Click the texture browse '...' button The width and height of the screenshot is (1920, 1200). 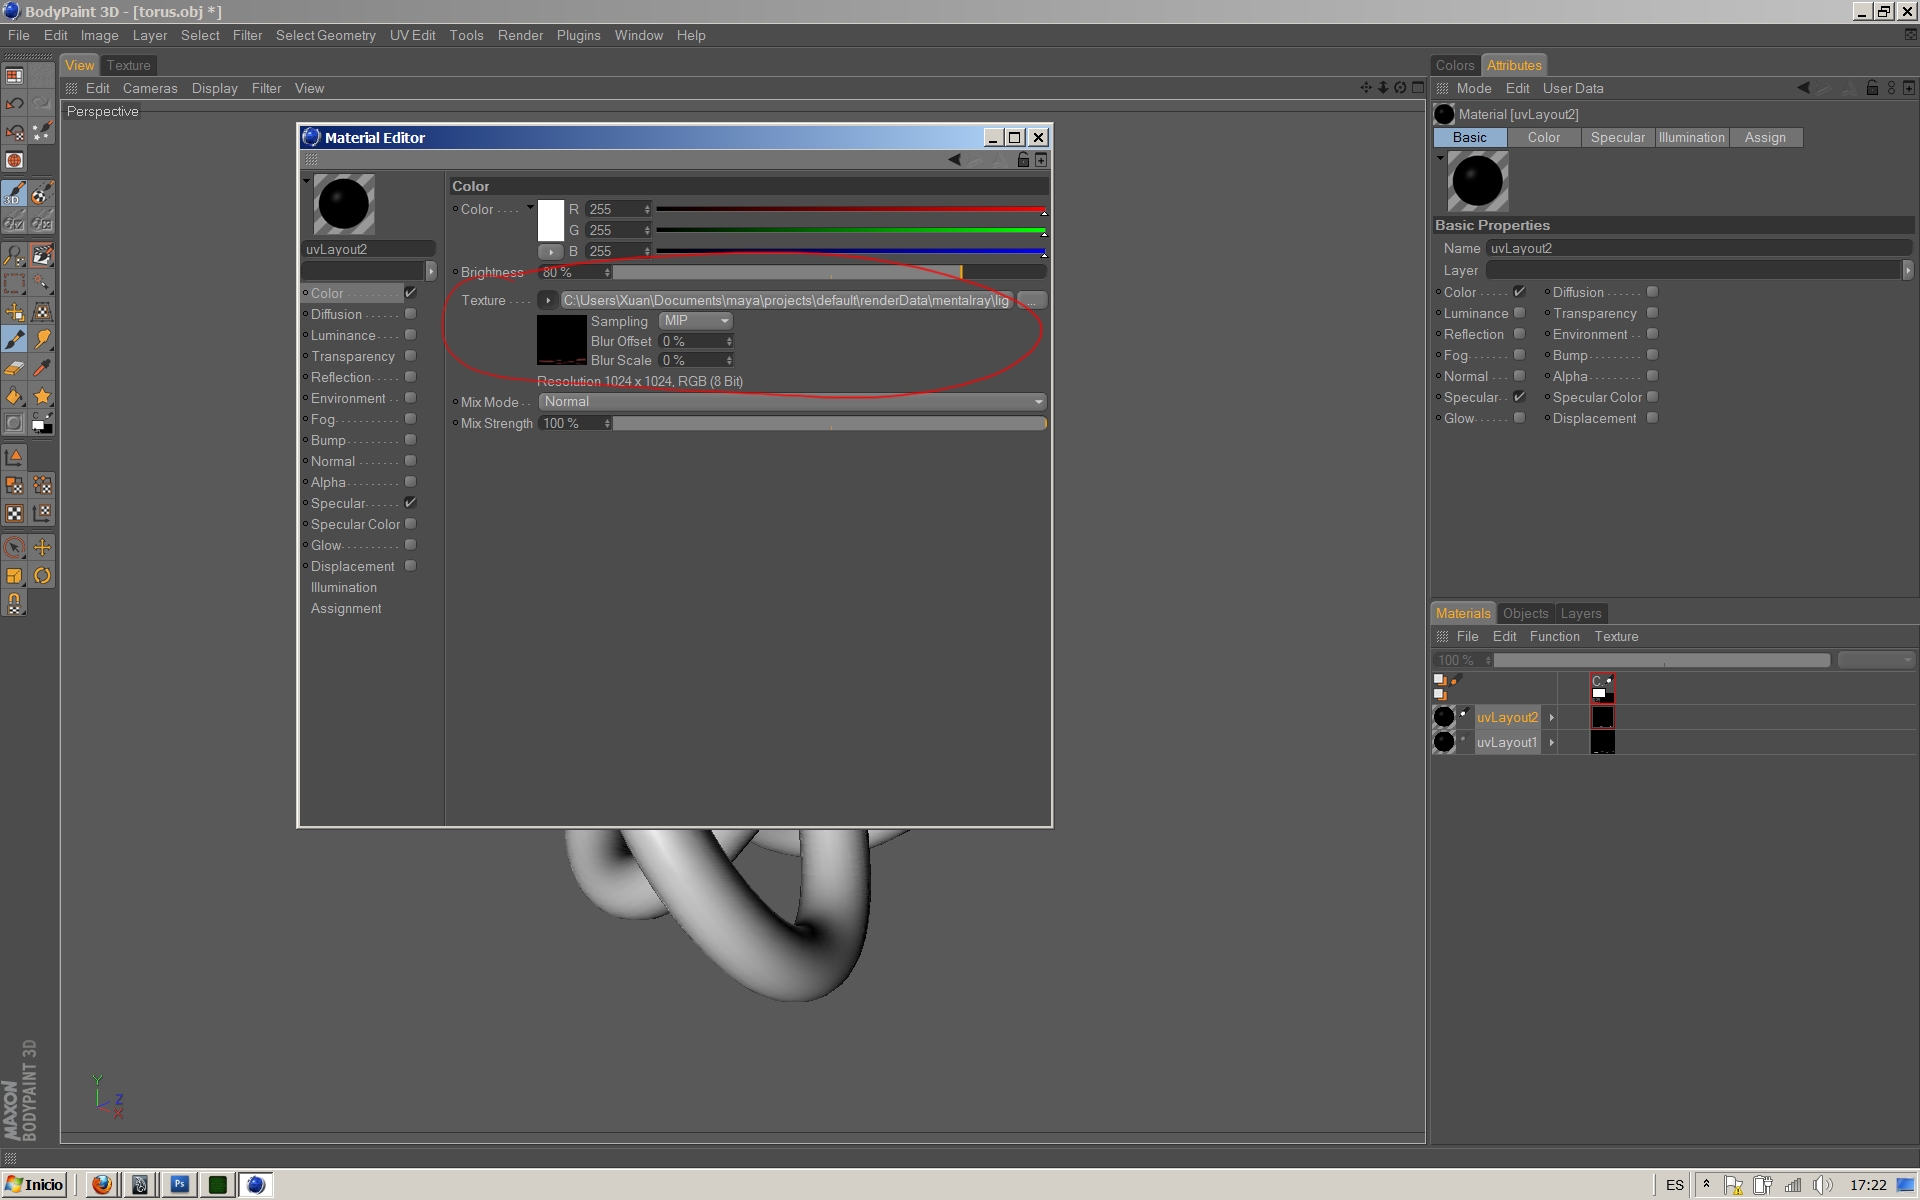pos(1032,300)
